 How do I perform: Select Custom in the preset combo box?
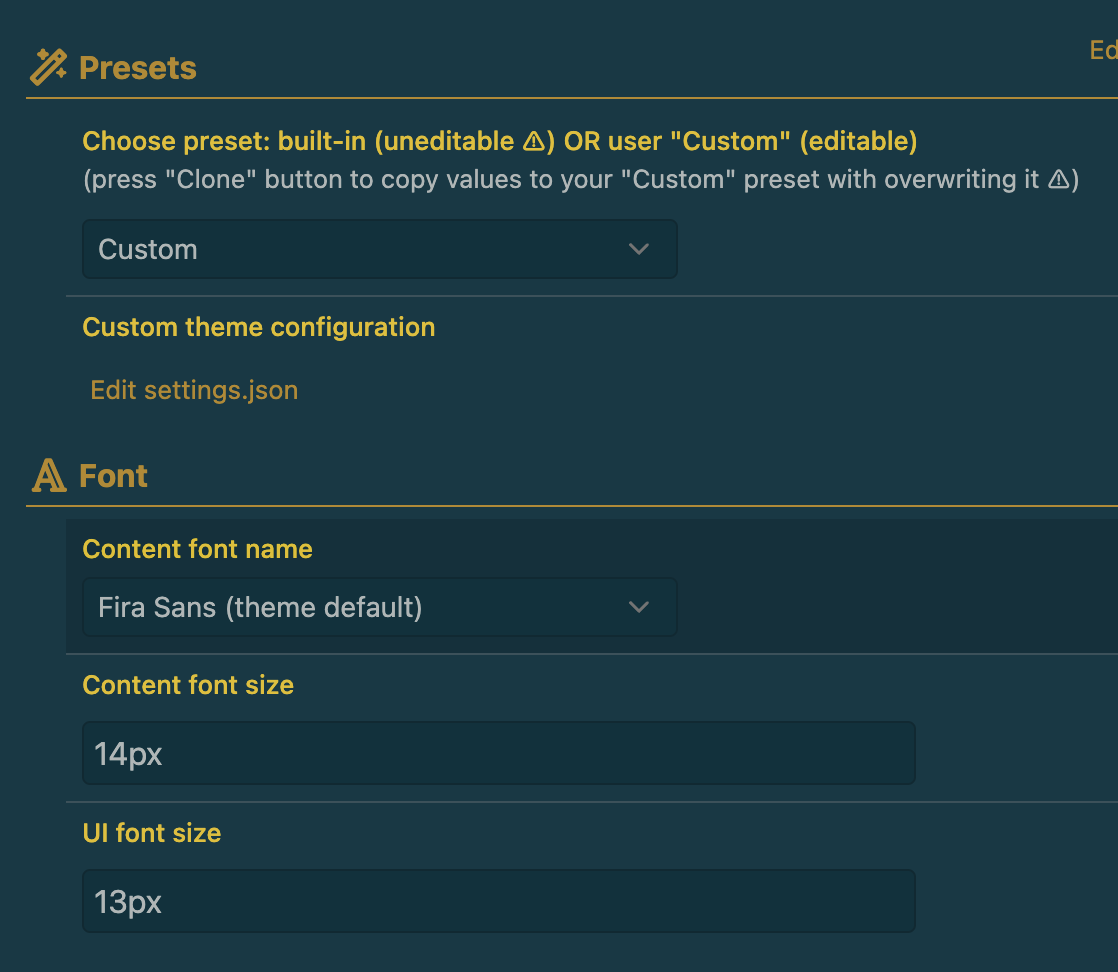click(379, 249)
